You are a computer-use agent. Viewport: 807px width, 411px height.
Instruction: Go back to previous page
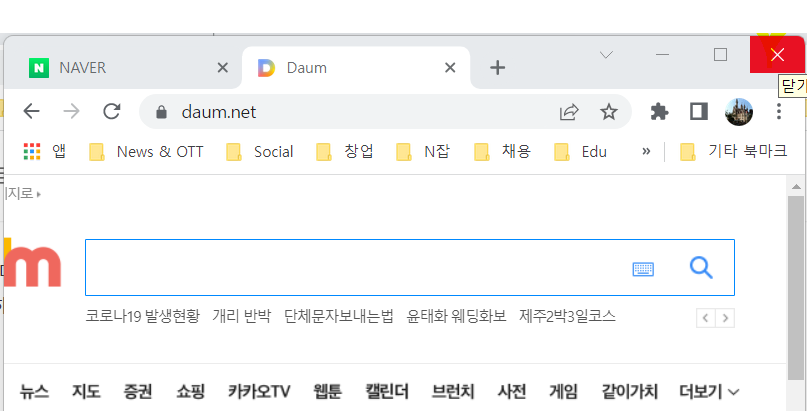31,111
